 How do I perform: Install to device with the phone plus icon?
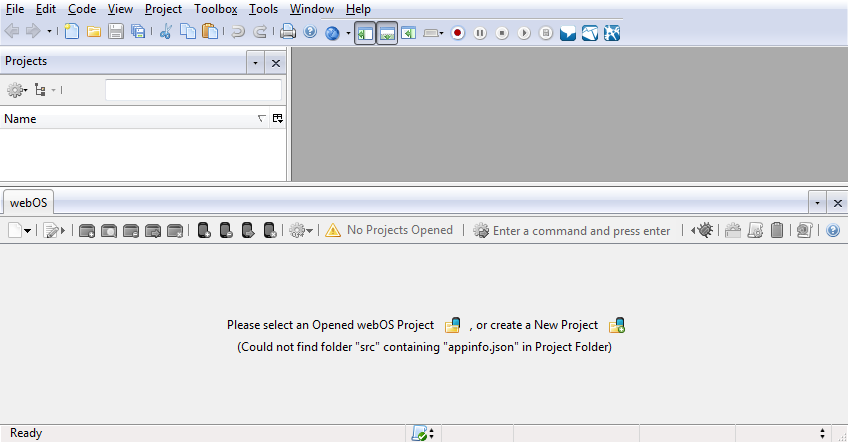(x=204, y=230)
